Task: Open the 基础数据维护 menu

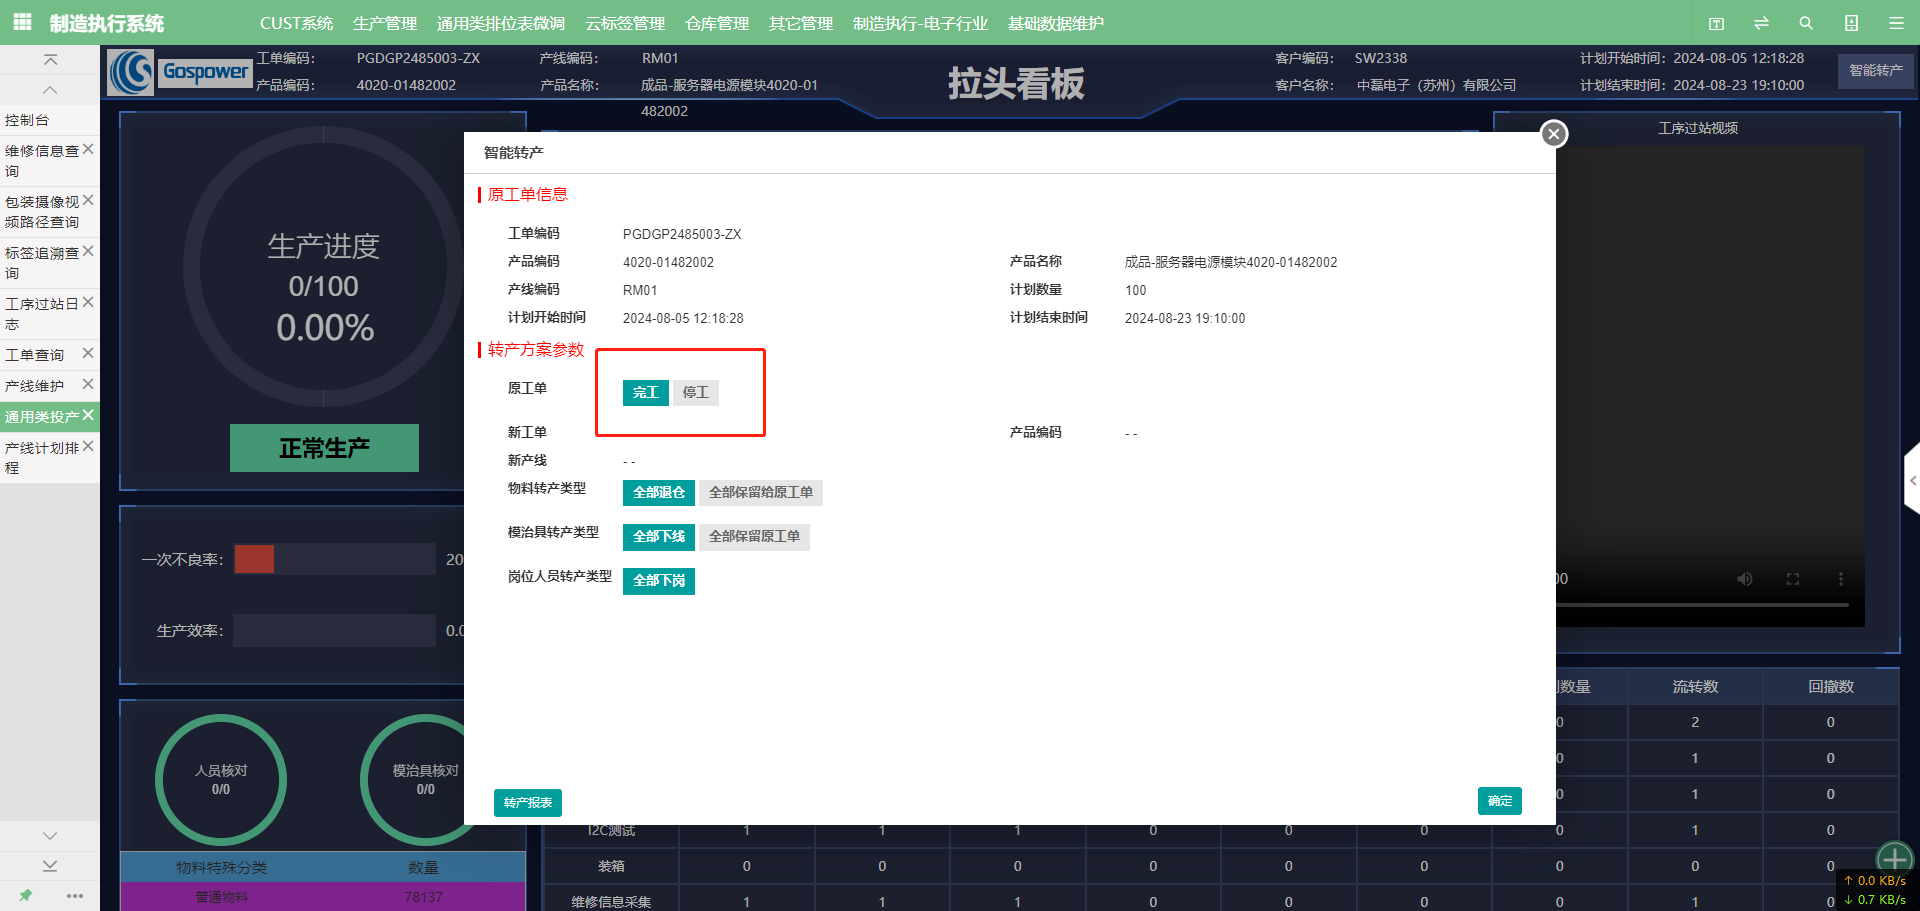Action: click(x=1056, y=23)
